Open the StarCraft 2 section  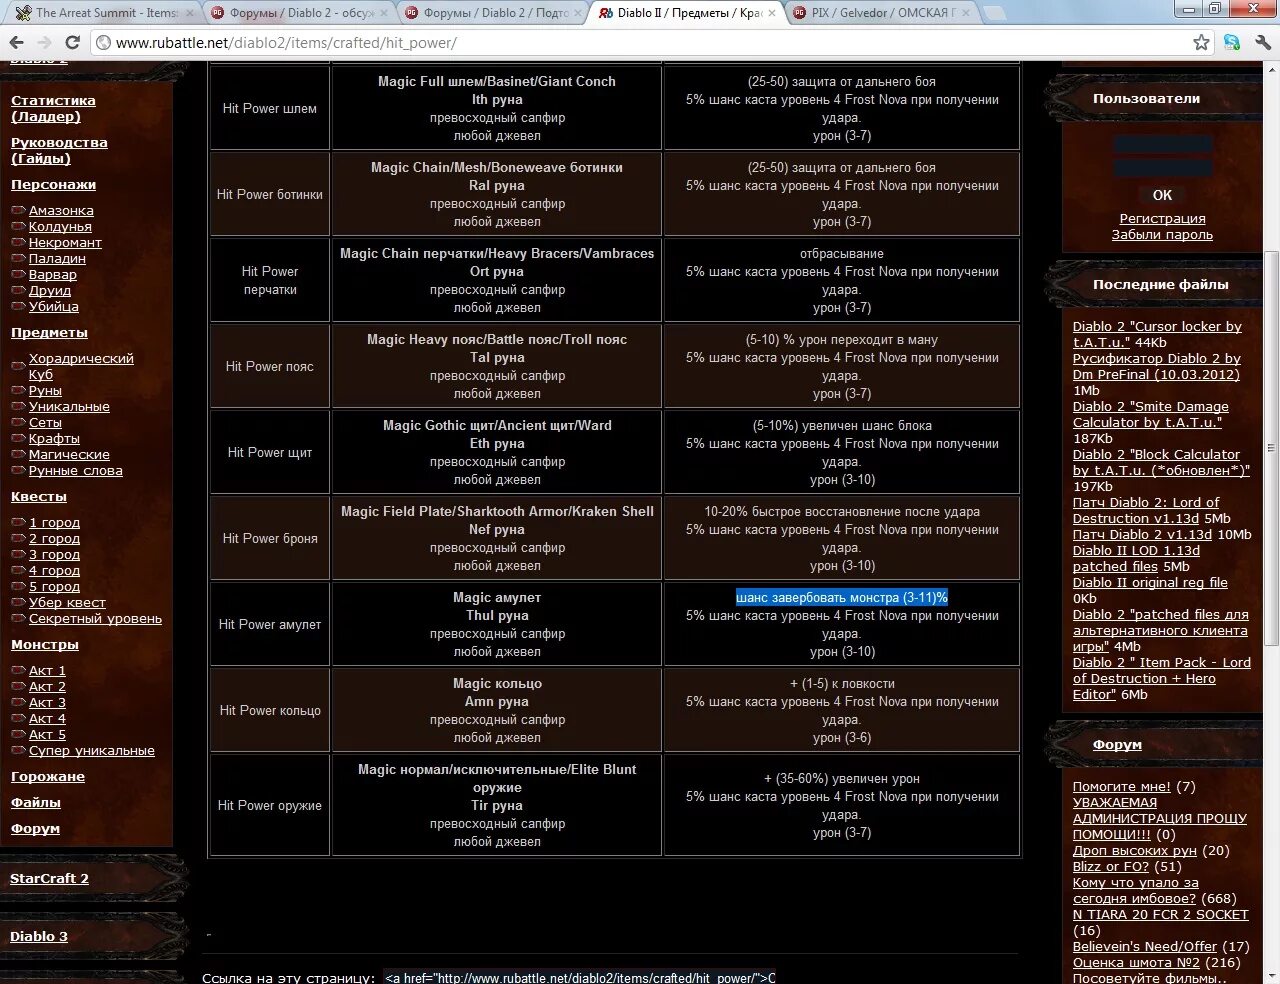coord(49,879)
